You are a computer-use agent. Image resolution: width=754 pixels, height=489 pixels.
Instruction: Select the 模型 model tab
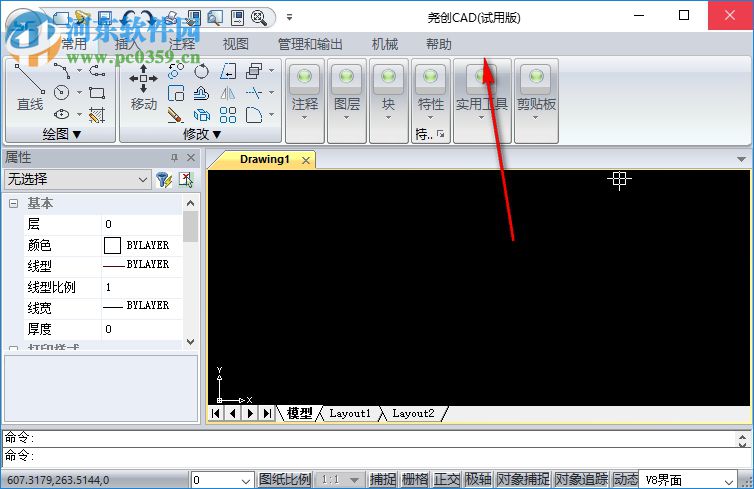click(x=299, y=414)
